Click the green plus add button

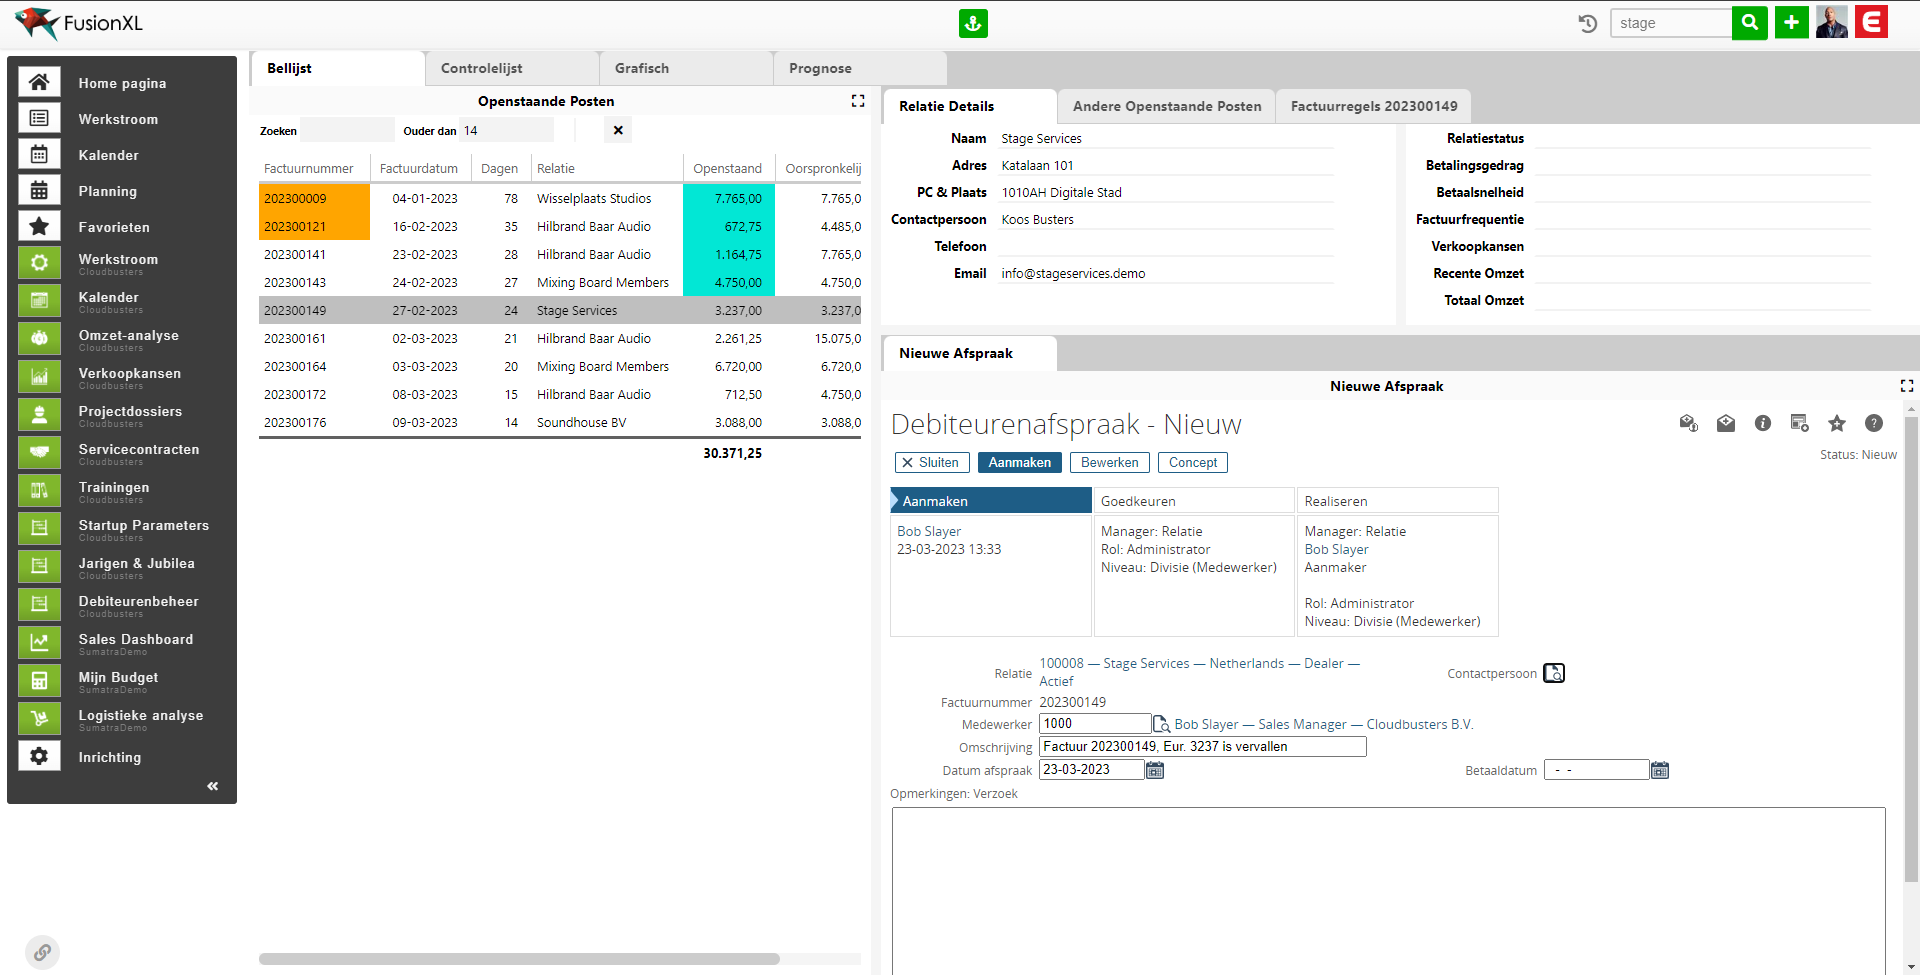pyautogui.click(x=1791, y=22)
